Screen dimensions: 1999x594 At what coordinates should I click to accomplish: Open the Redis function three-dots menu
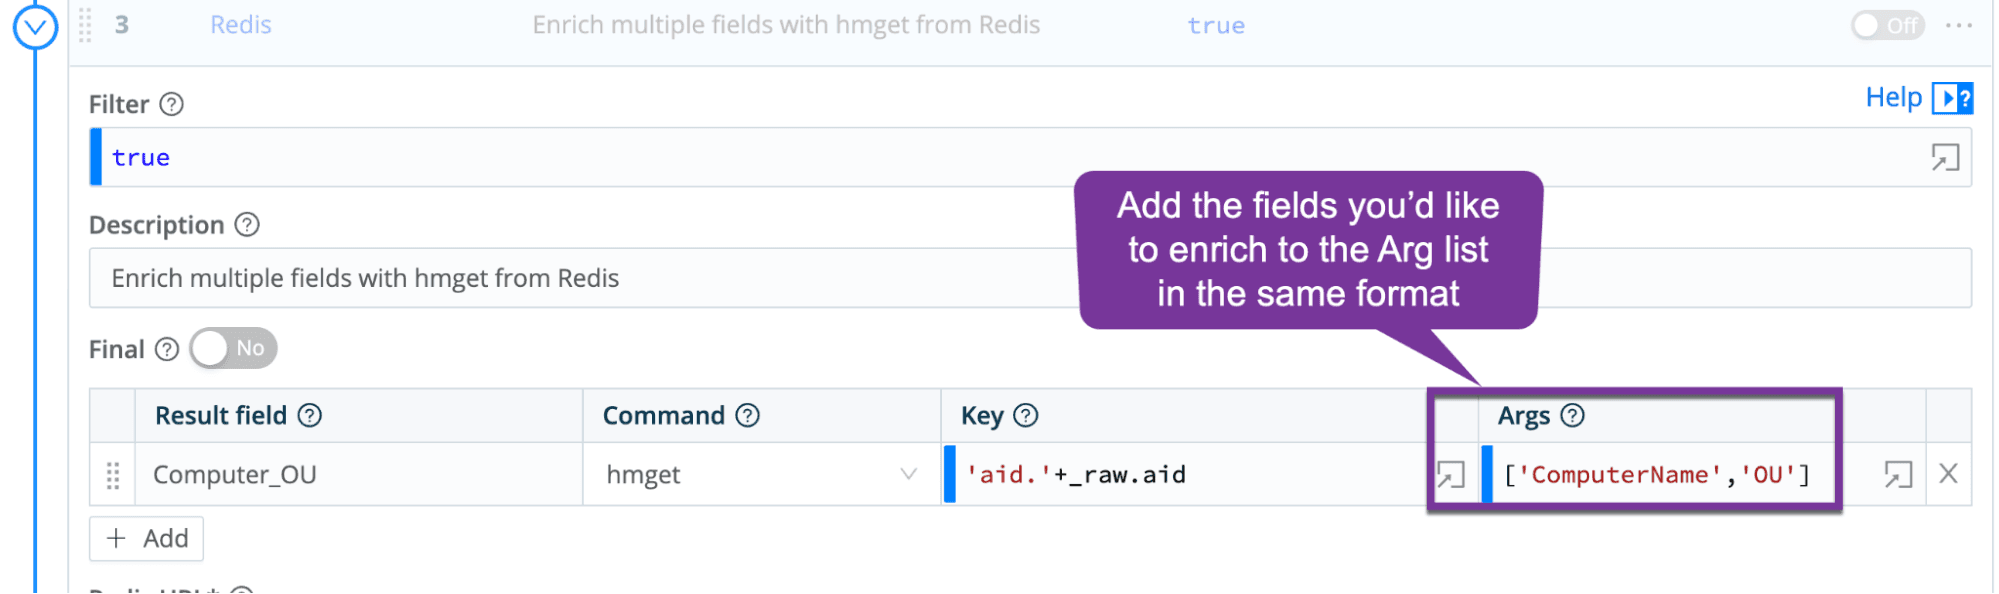1959,25
